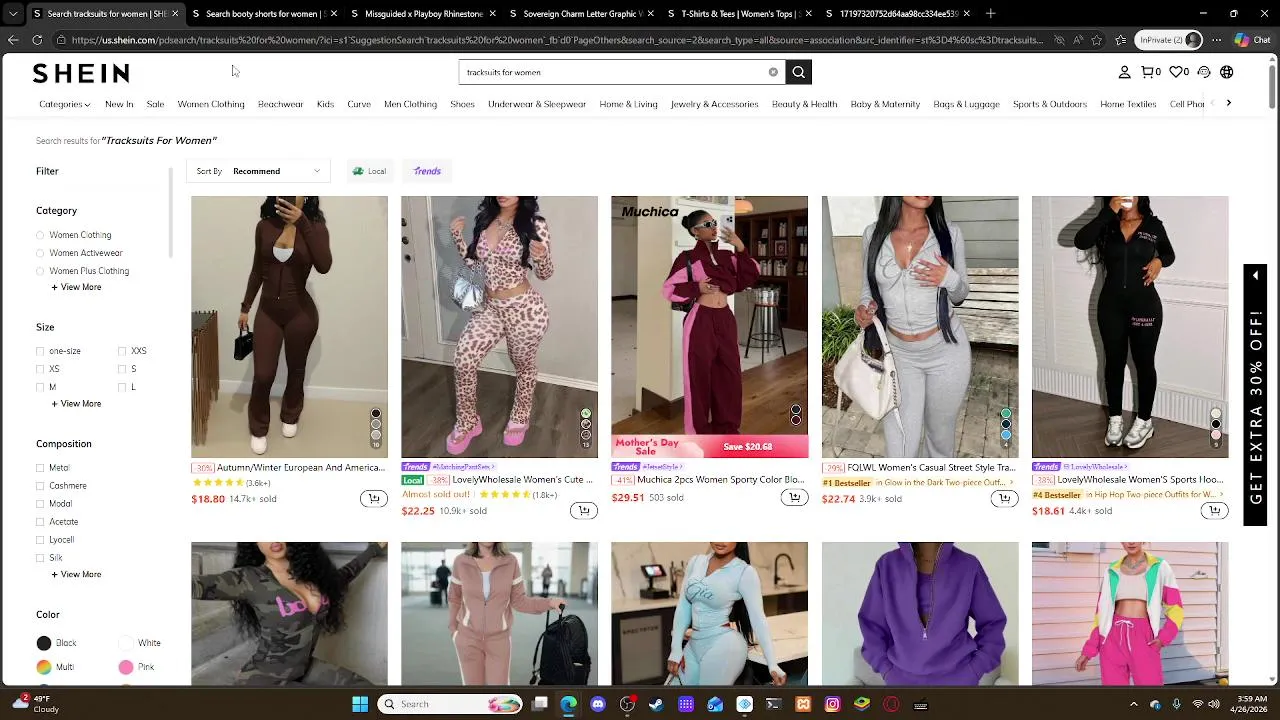Clear the search field with the X icon
The image size is (1280, 720).
[x=773, y=72]
